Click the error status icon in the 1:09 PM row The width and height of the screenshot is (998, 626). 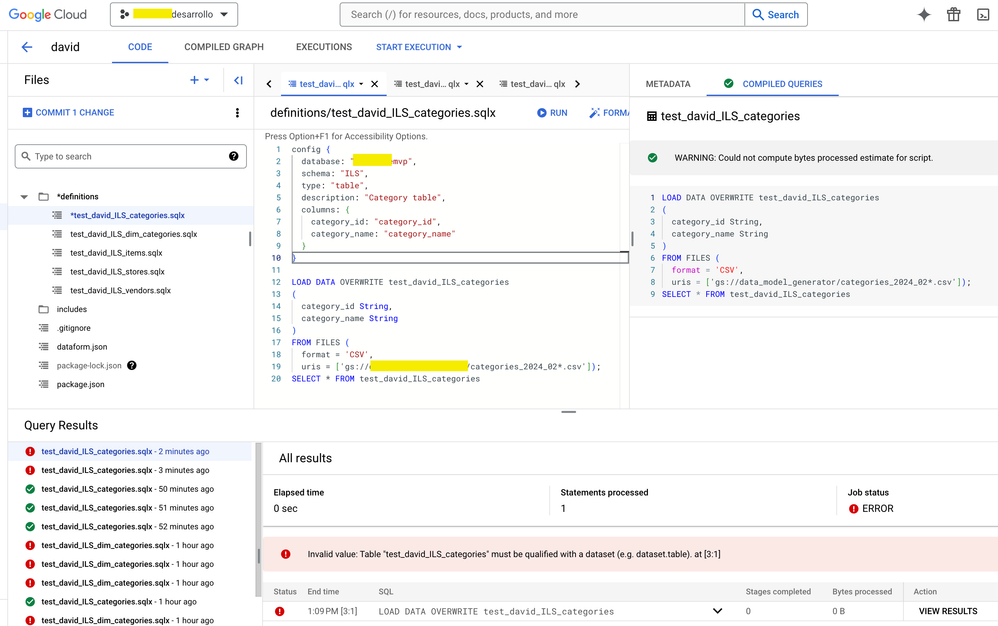pos(279,611)
